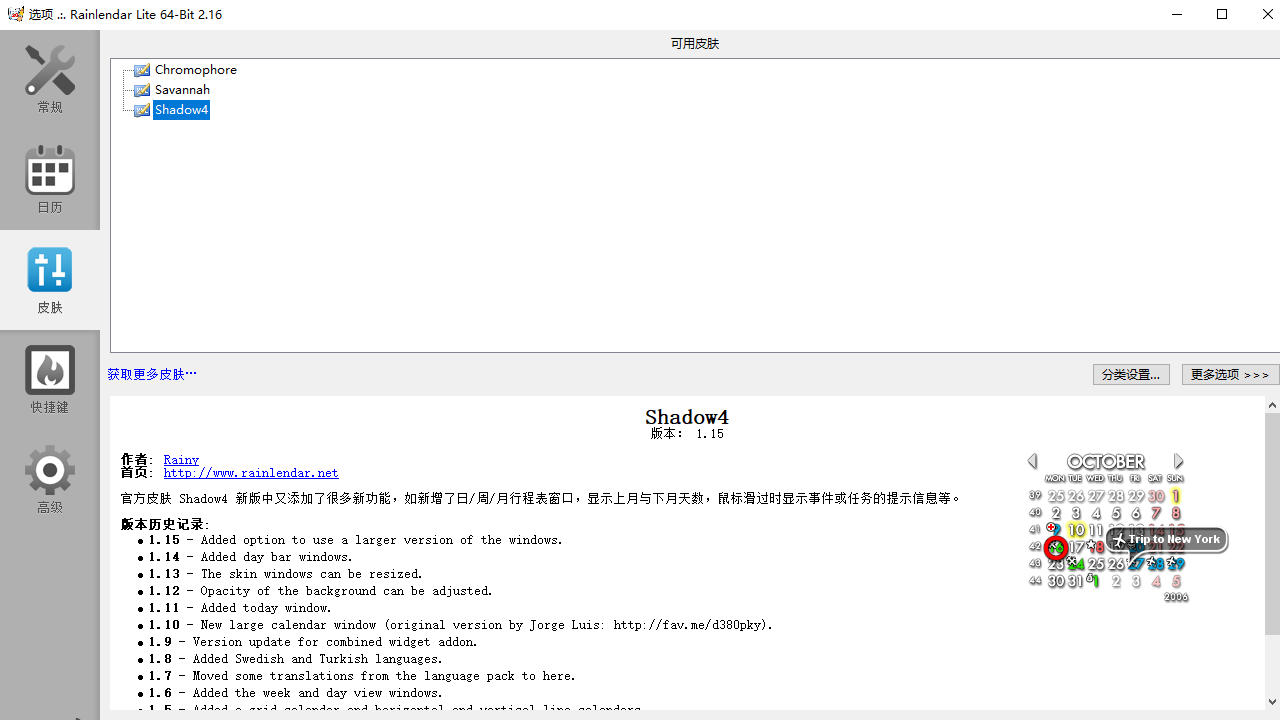Go to previous month in calendar preview
1280x720 pixels.
1032,460
